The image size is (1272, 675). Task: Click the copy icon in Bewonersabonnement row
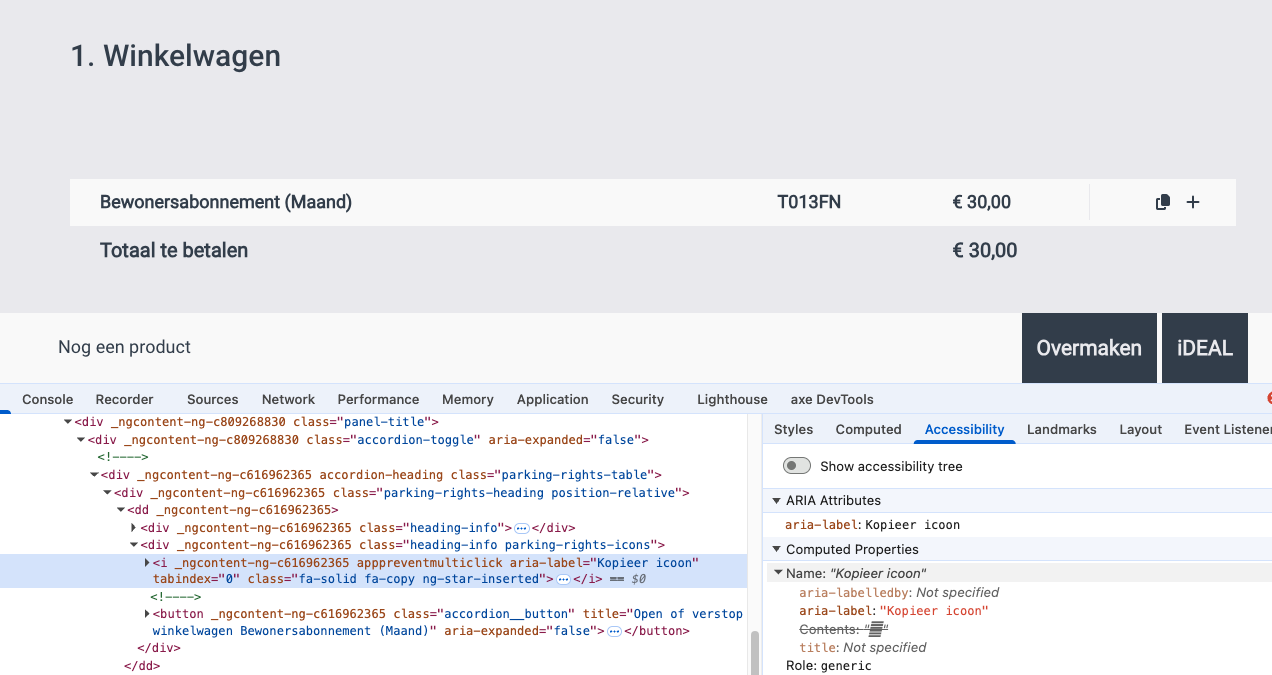1163,202
